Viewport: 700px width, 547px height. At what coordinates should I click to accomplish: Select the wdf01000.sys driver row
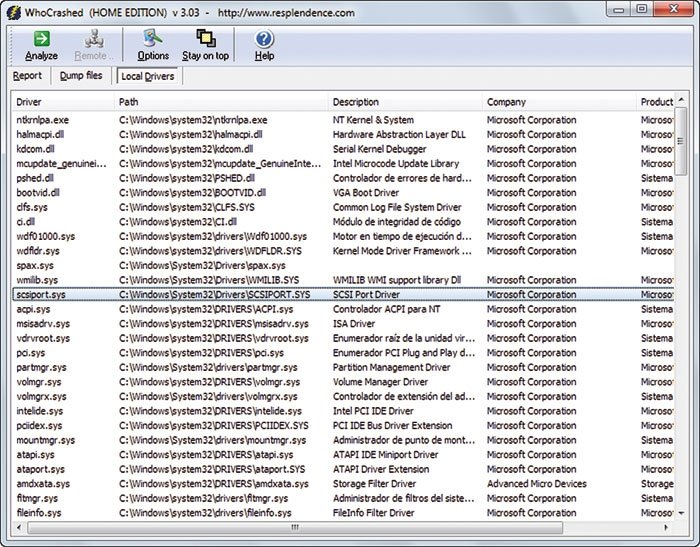343,236
